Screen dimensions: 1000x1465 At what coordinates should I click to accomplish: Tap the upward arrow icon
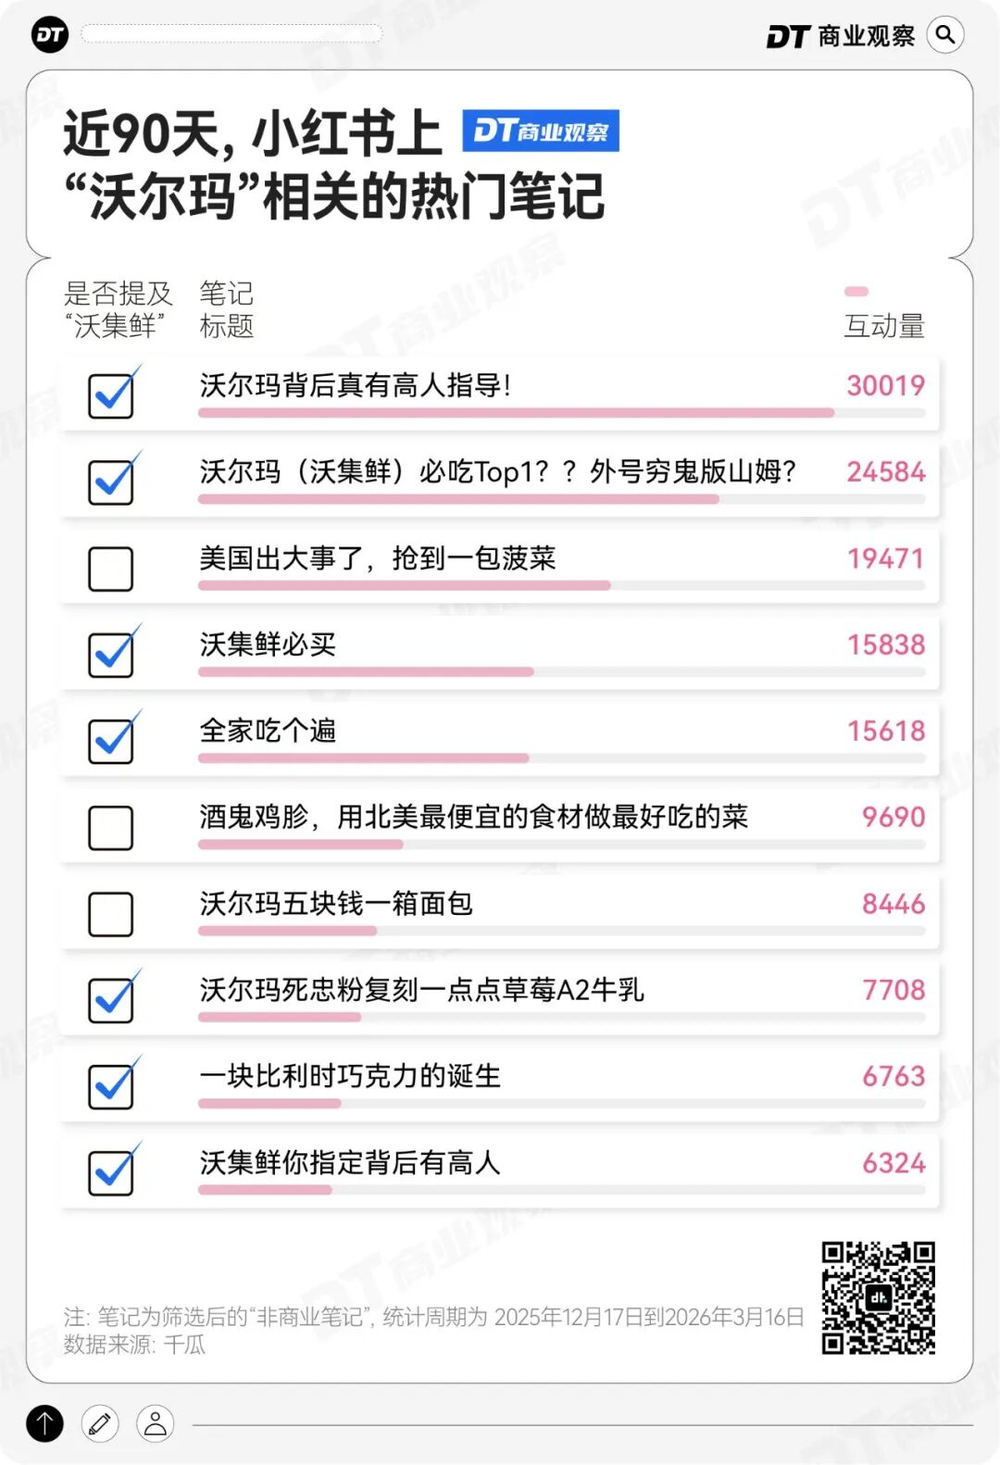[x=45, y=1423]
